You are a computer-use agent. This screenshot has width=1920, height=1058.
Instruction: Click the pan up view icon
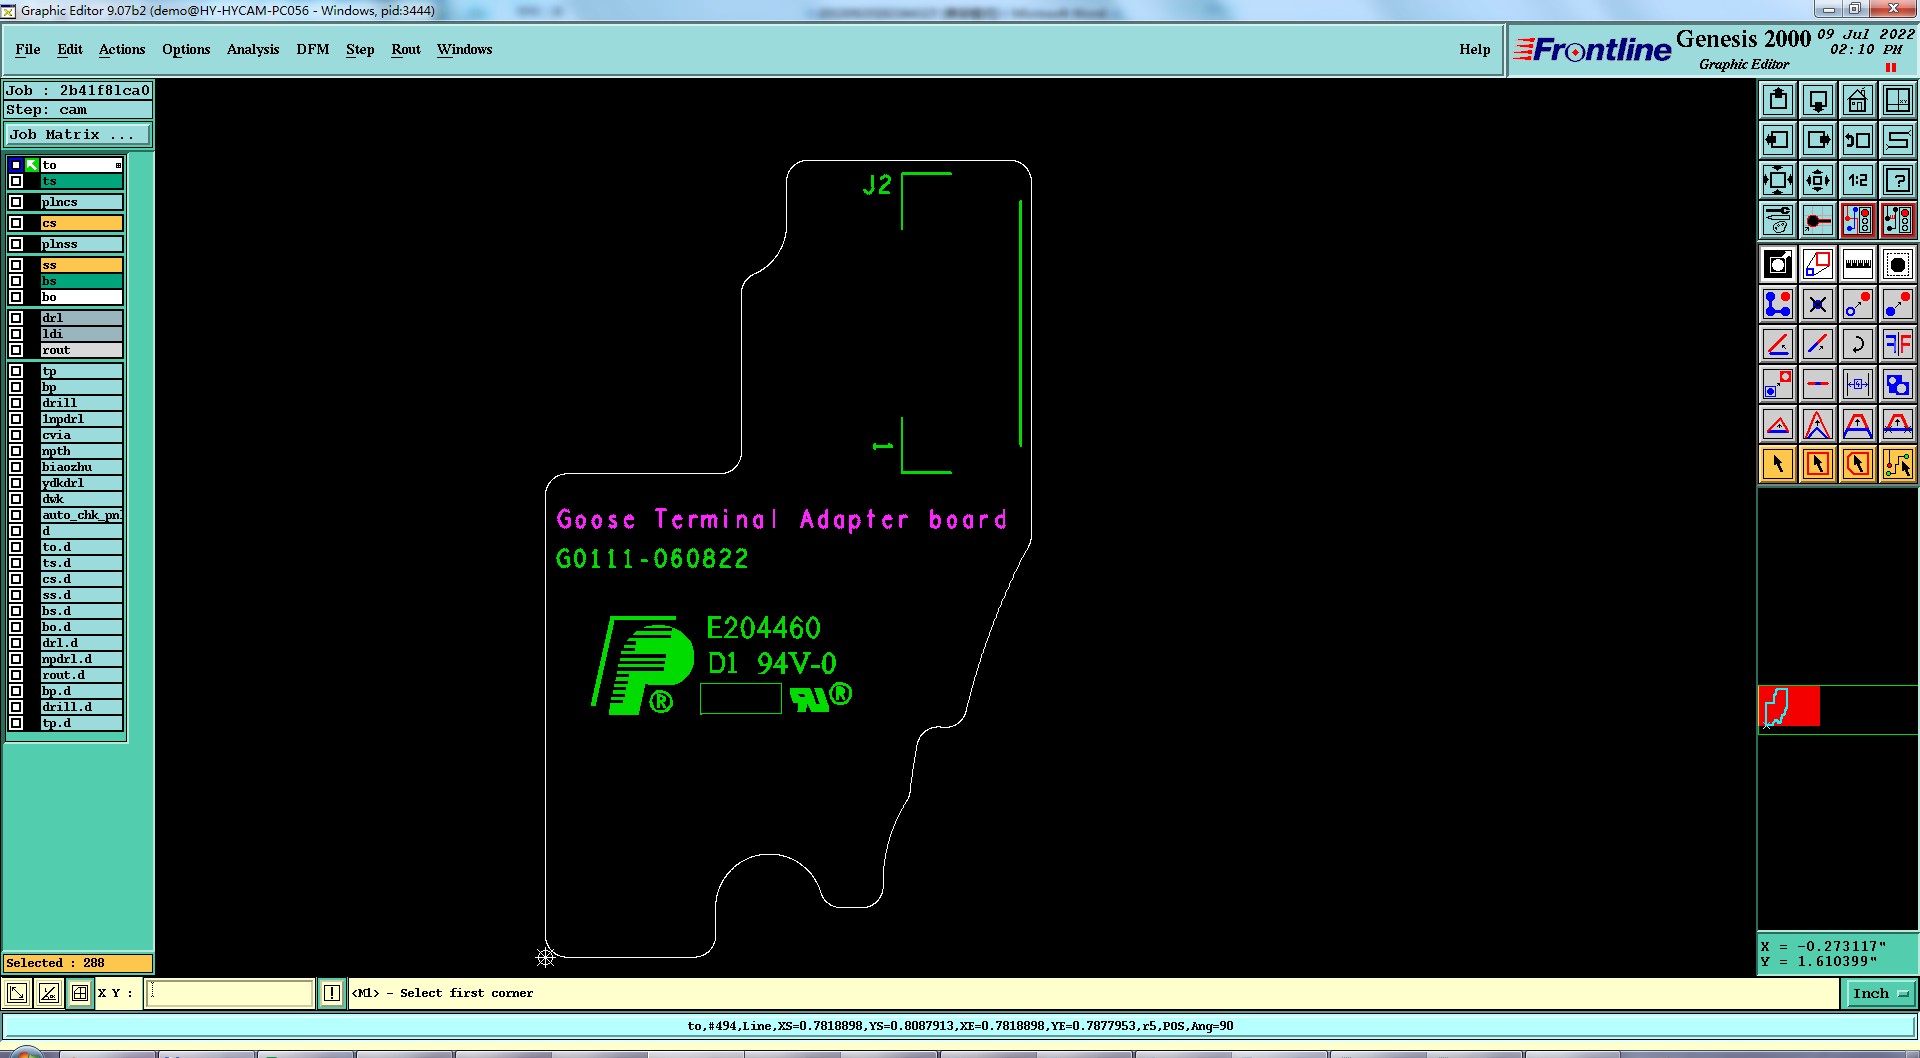1778,100
